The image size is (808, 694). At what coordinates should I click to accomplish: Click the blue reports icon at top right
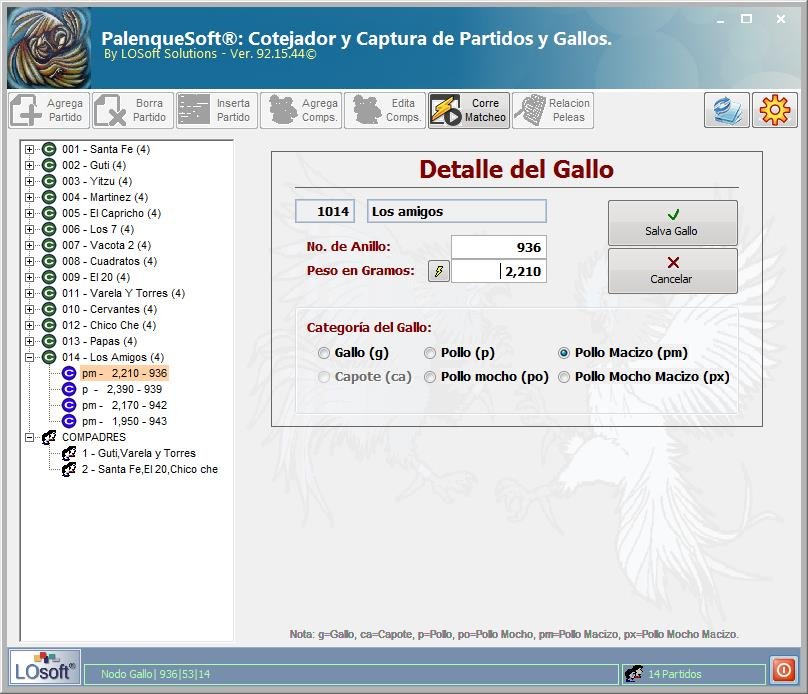[726, 110]
